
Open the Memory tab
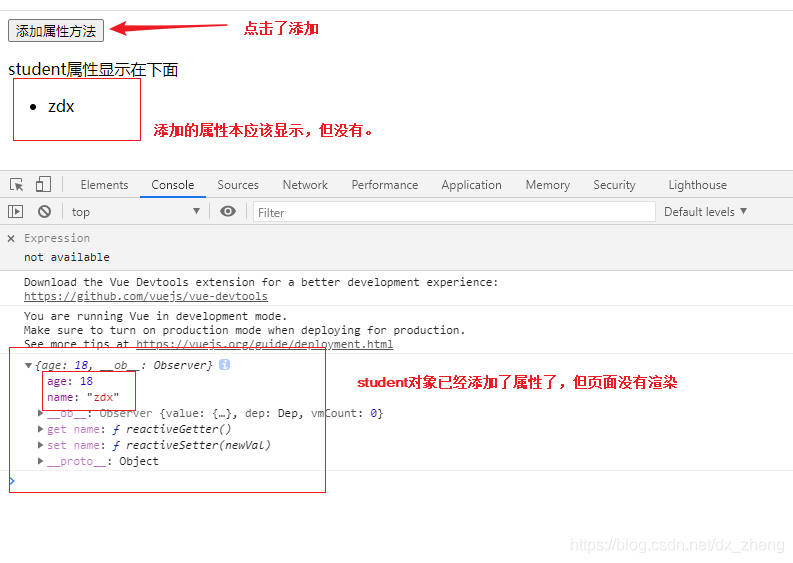click(x=548, y=185)
